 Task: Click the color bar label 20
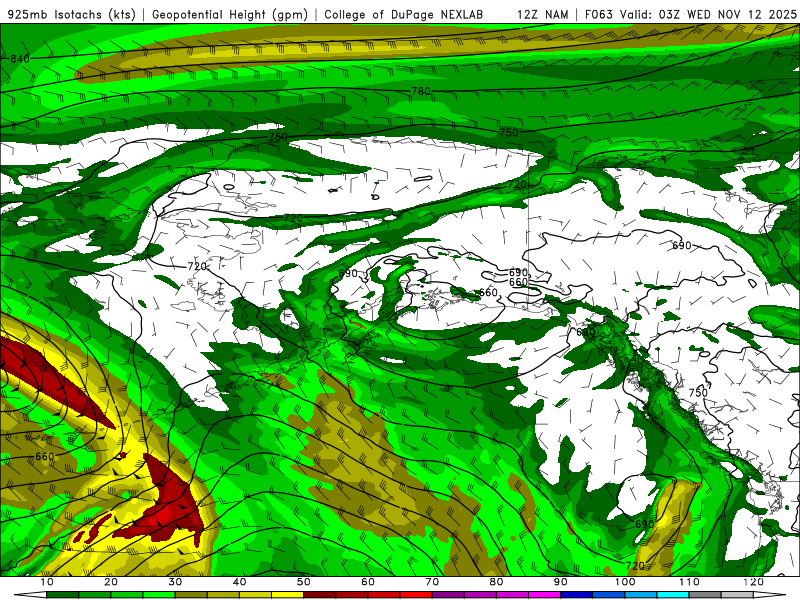111,582
